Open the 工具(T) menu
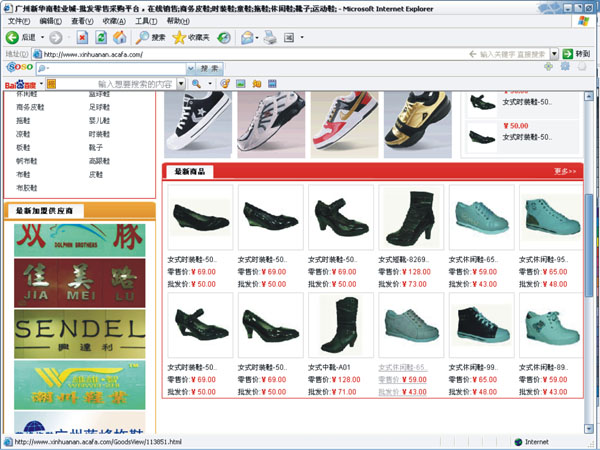This screenshot has height=450, width=600. (x=146, y=21)
